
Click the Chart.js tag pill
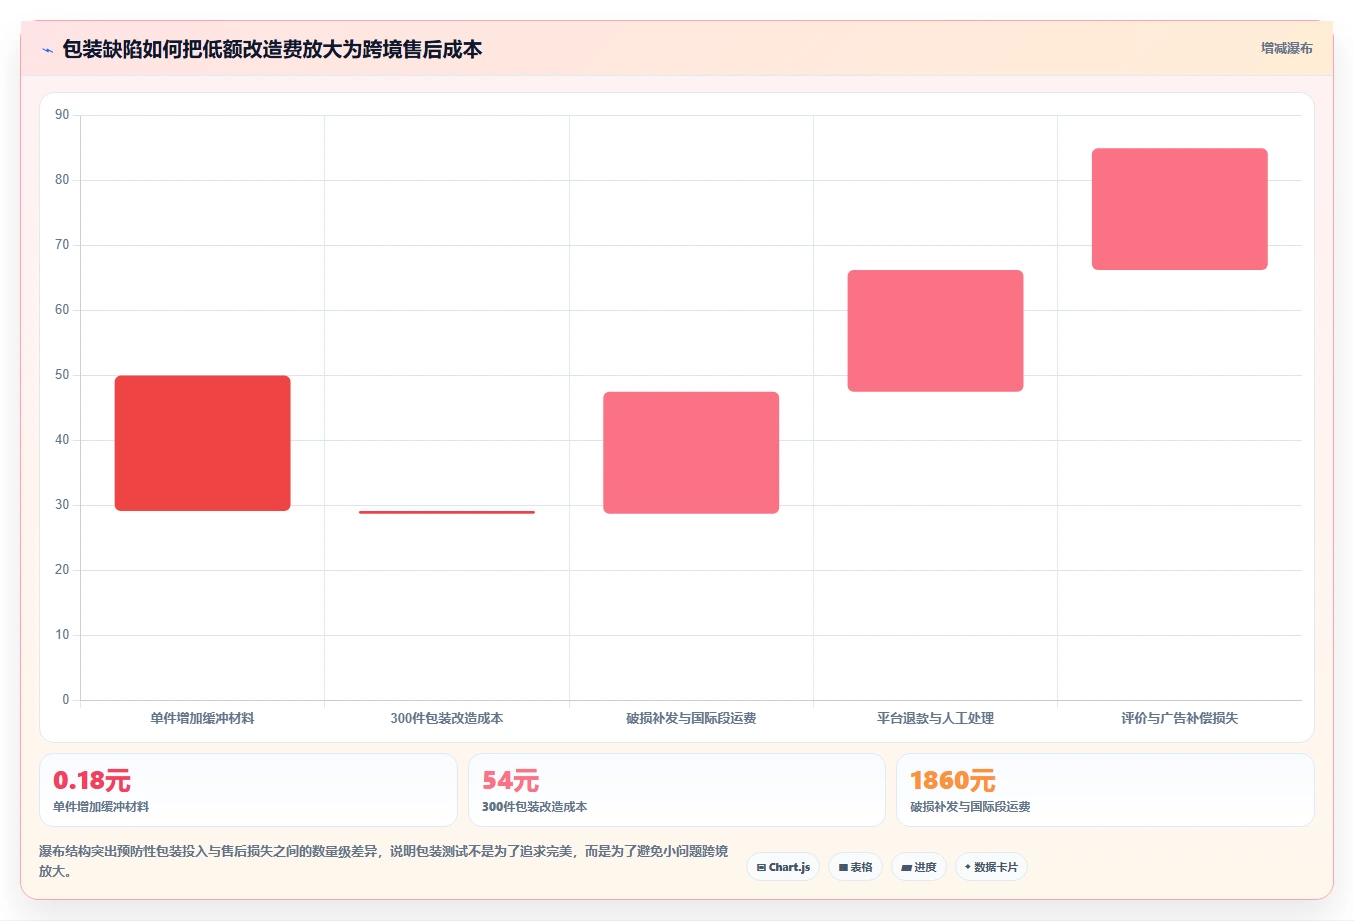(x=783, y=867)
